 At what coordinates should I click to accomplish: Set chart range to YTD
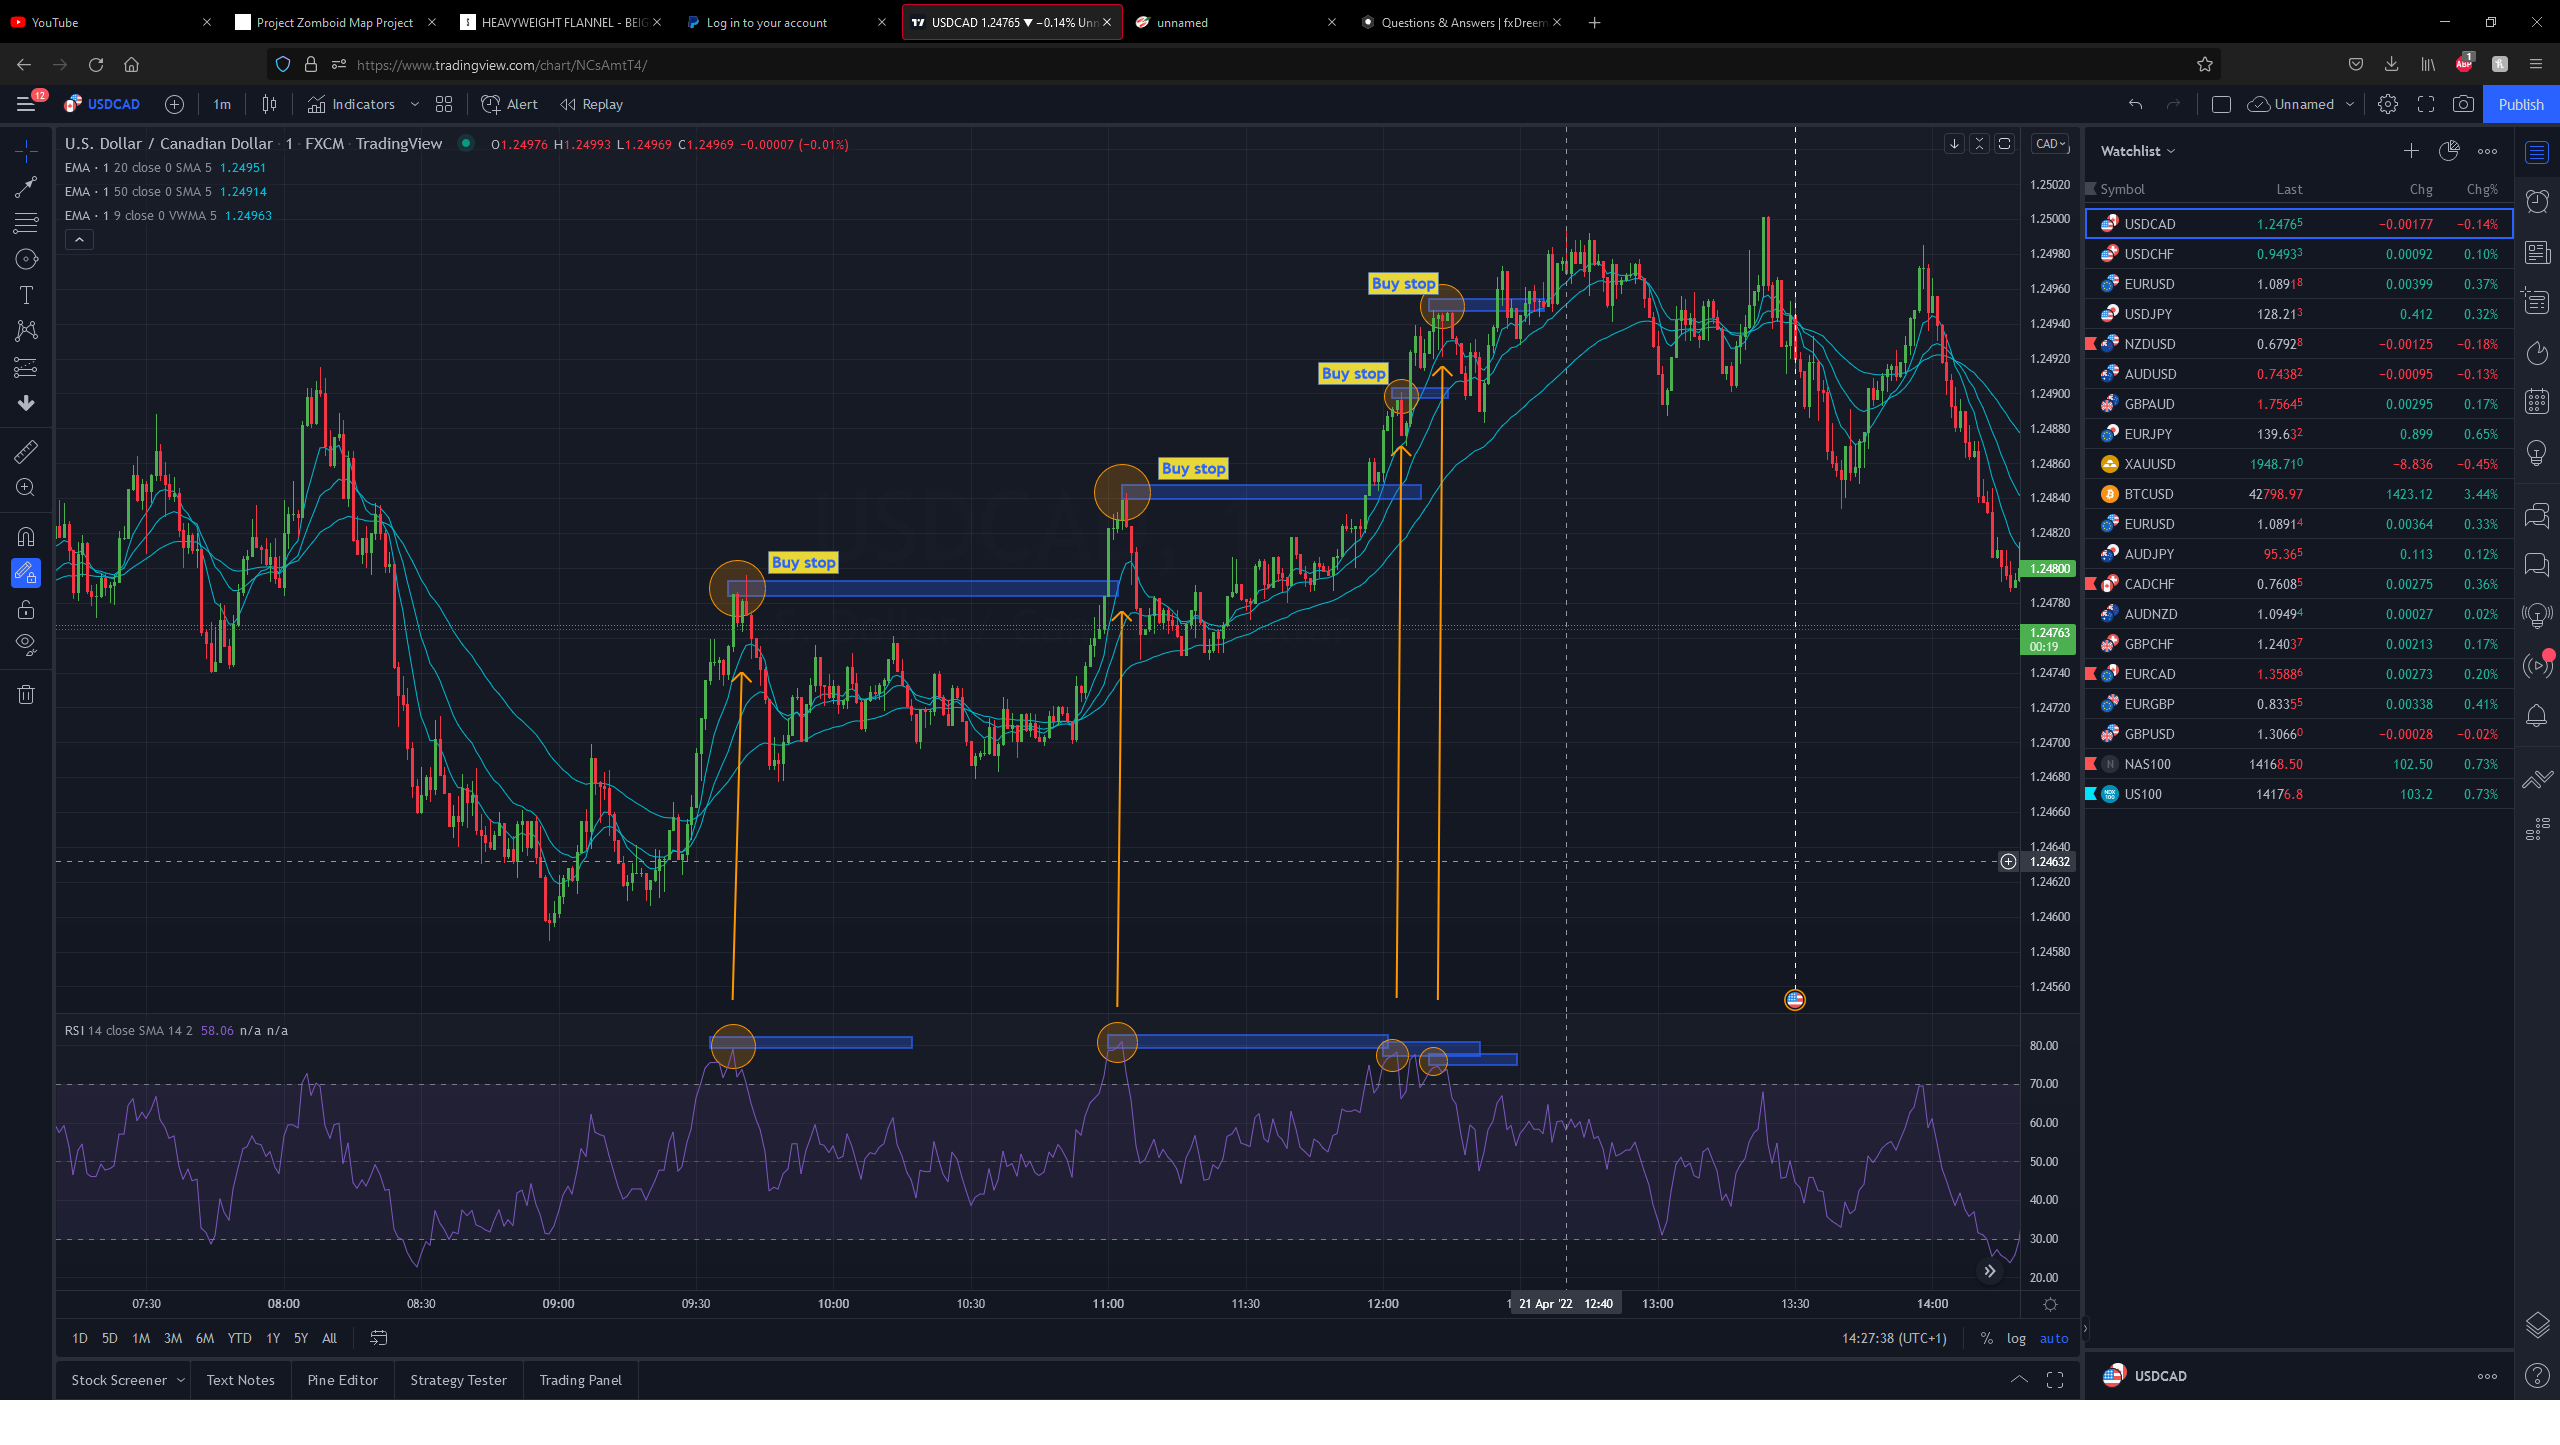click(x=239, y=1338)
